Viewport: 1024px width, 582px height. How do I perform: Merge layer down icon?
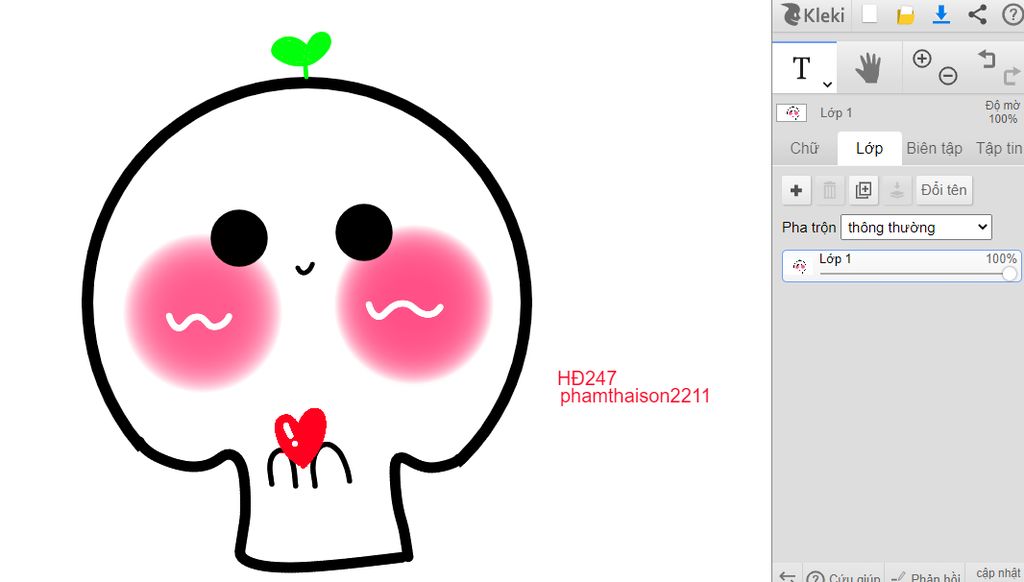click(x=897, y=190)
